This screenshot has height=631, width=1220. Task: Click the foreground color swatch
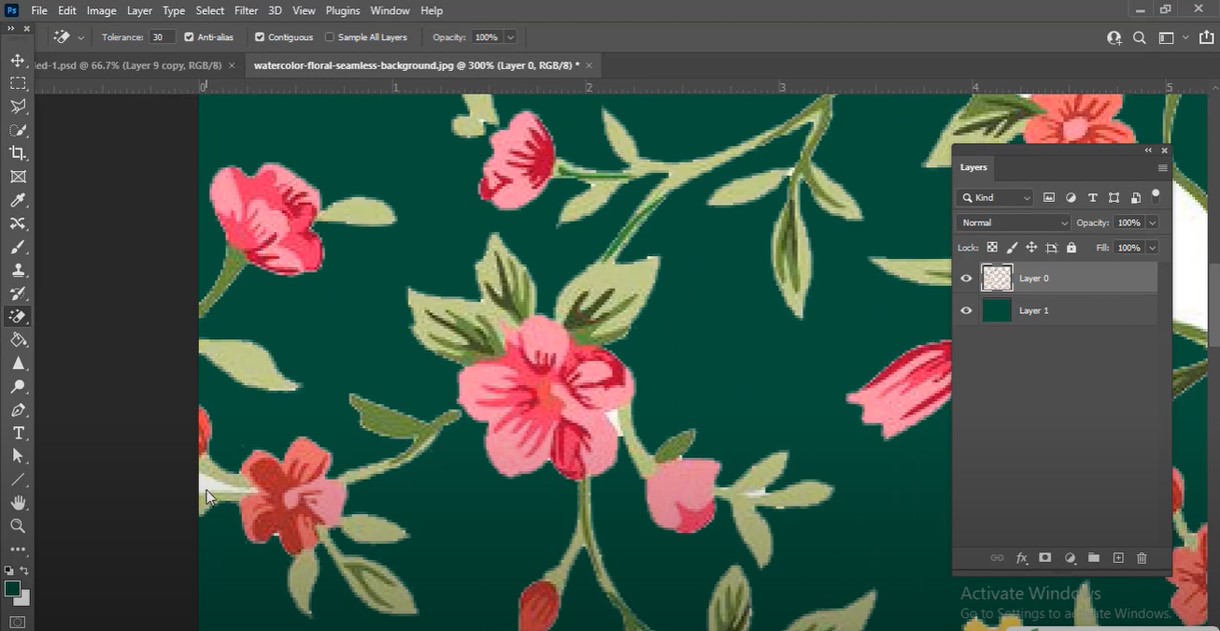(x=12, y=588)
